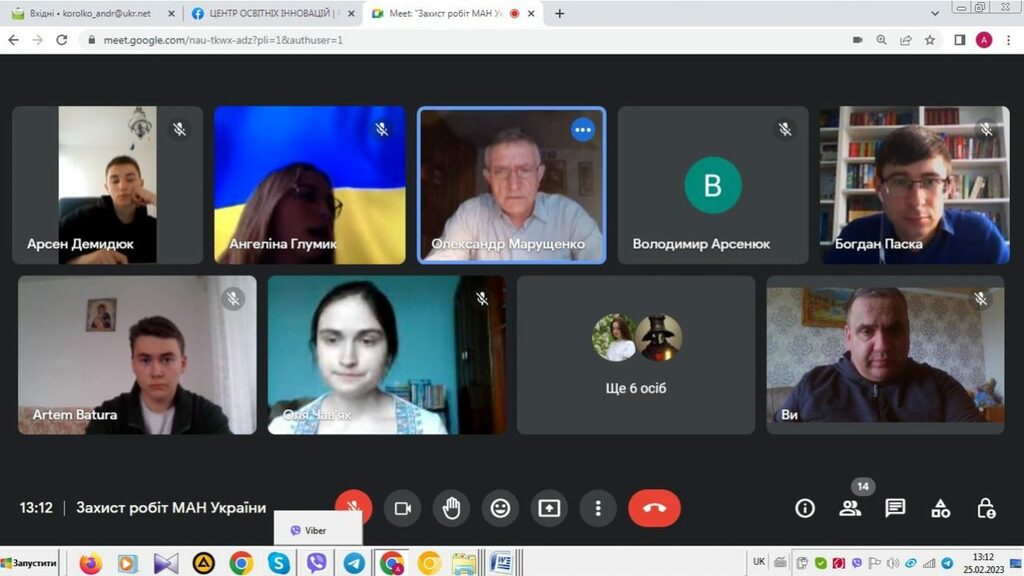Leave the call with red hang-up button

[654, 508]
